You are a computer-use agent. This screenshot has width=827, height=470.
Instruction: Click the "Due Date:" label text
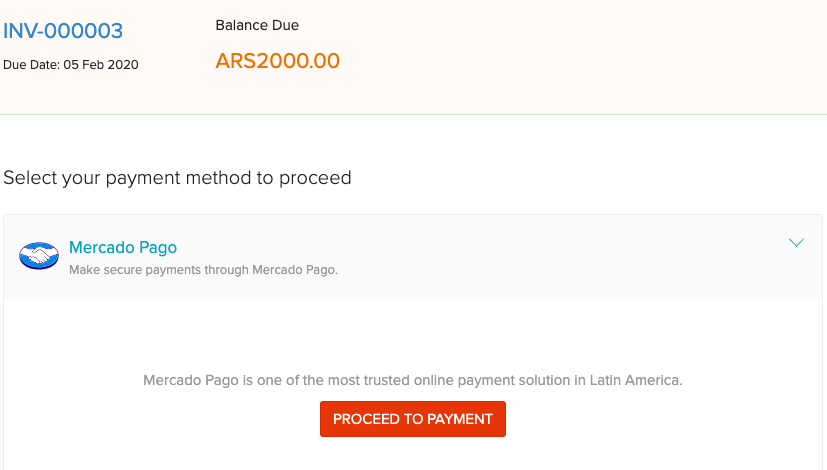[x=33, y=65]
